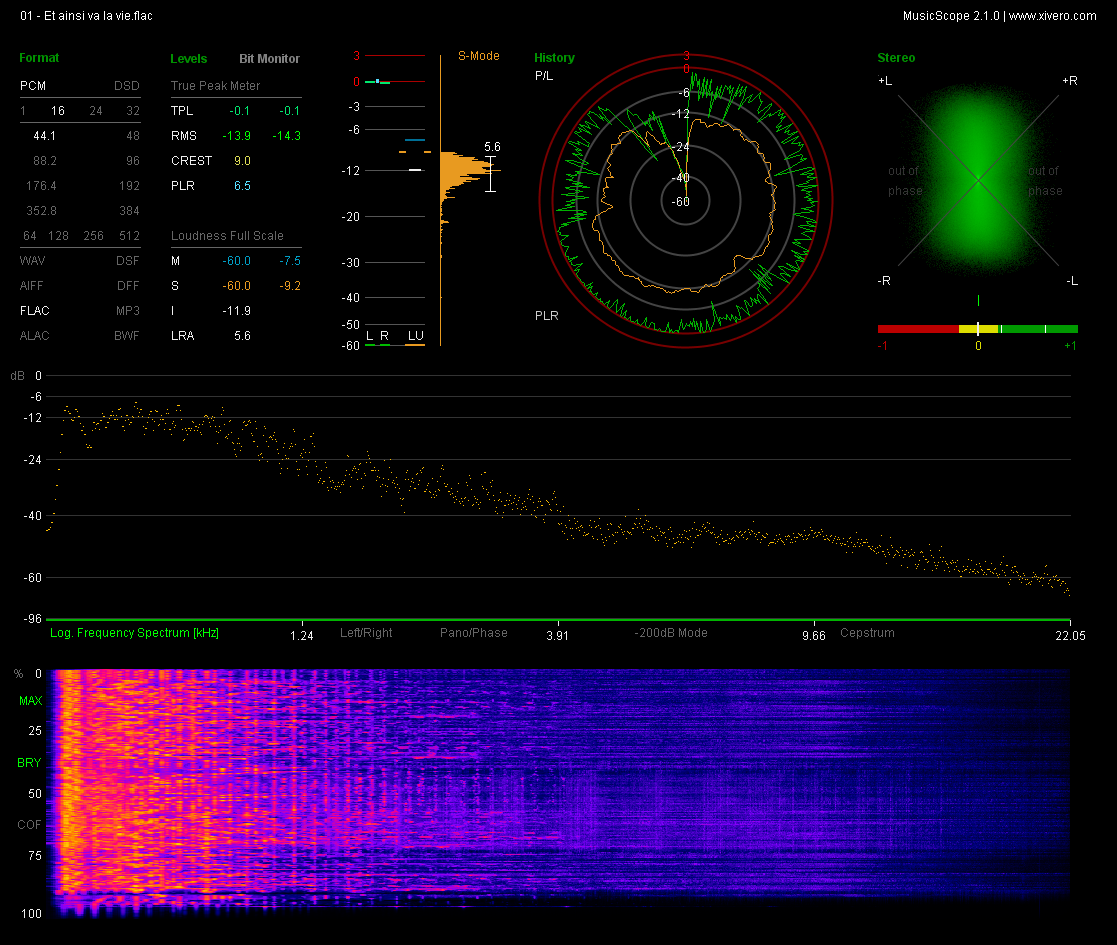The width and height of the screenshot is (1117, 945).
Task: Click the Log. Frequency Spectrum label
Action: [x=134, y=633]
